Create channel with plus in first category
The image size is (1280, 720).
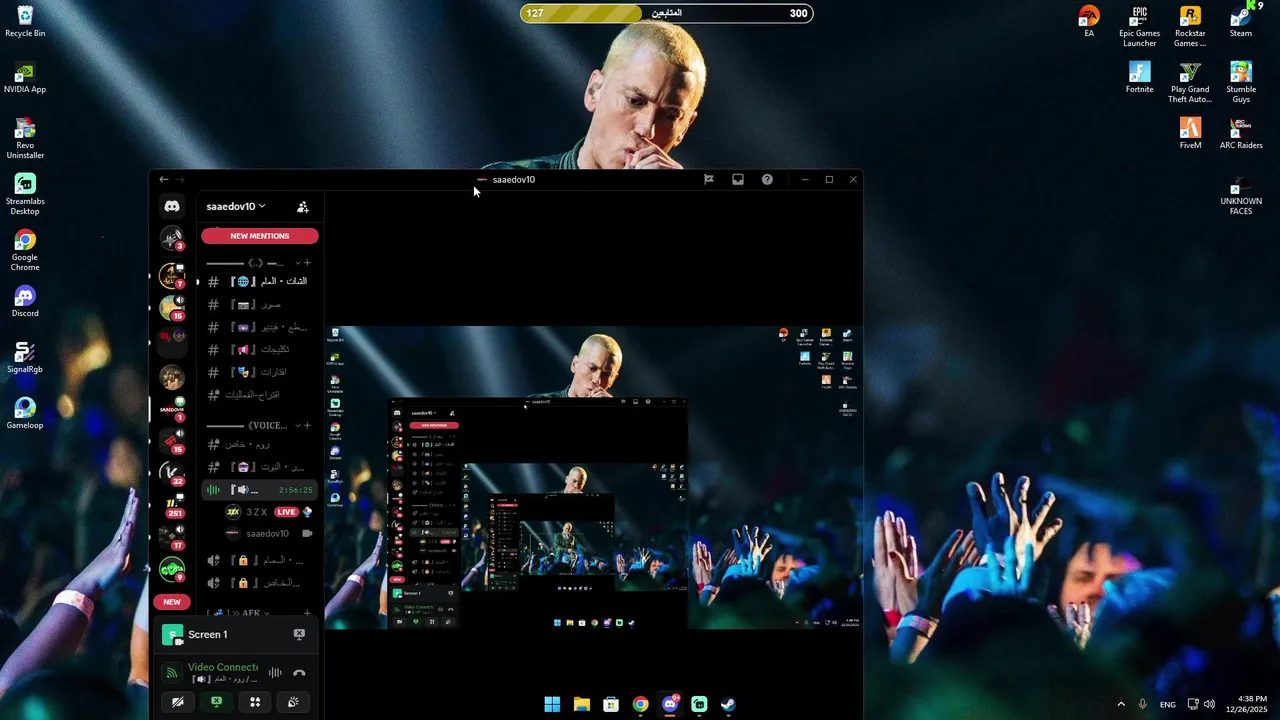pos(307,263)
